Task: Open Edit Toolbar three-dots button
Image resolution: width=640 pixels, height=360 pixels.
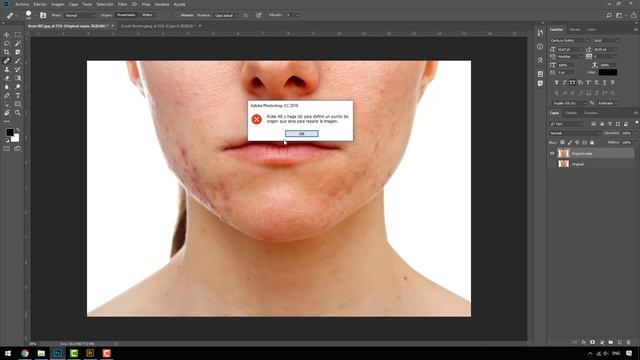Action: (7, 121)
